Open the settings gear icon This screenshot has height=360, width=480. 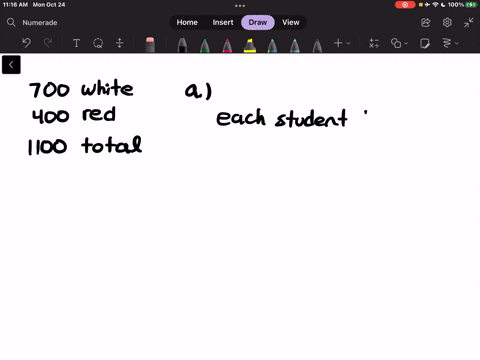(x=447, y=22)
